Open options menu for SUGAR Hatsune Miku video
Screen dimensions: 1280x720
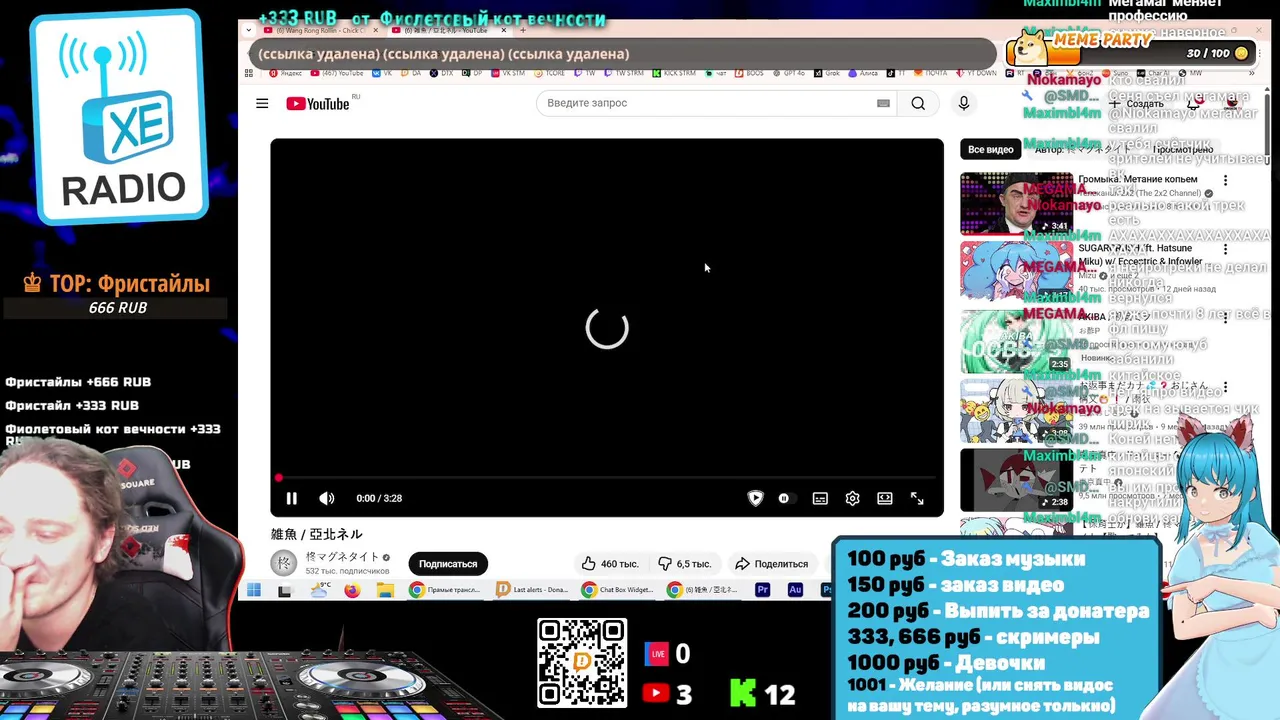point(1225,249)
